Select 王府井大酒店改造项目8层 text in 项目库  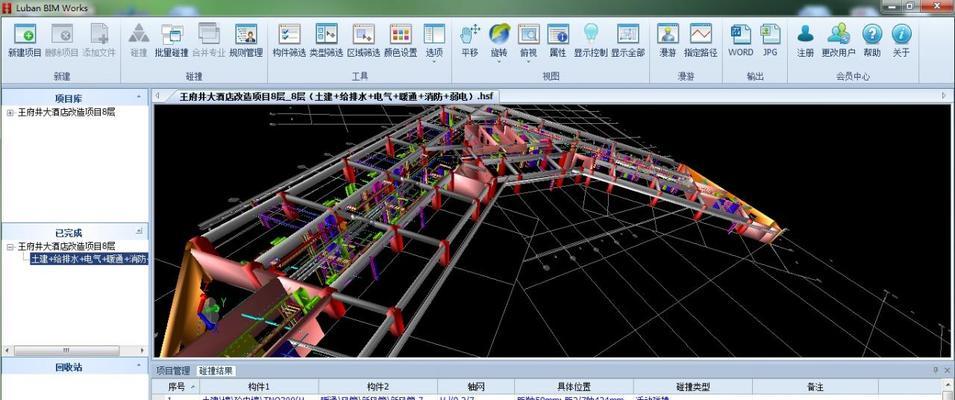66,113
